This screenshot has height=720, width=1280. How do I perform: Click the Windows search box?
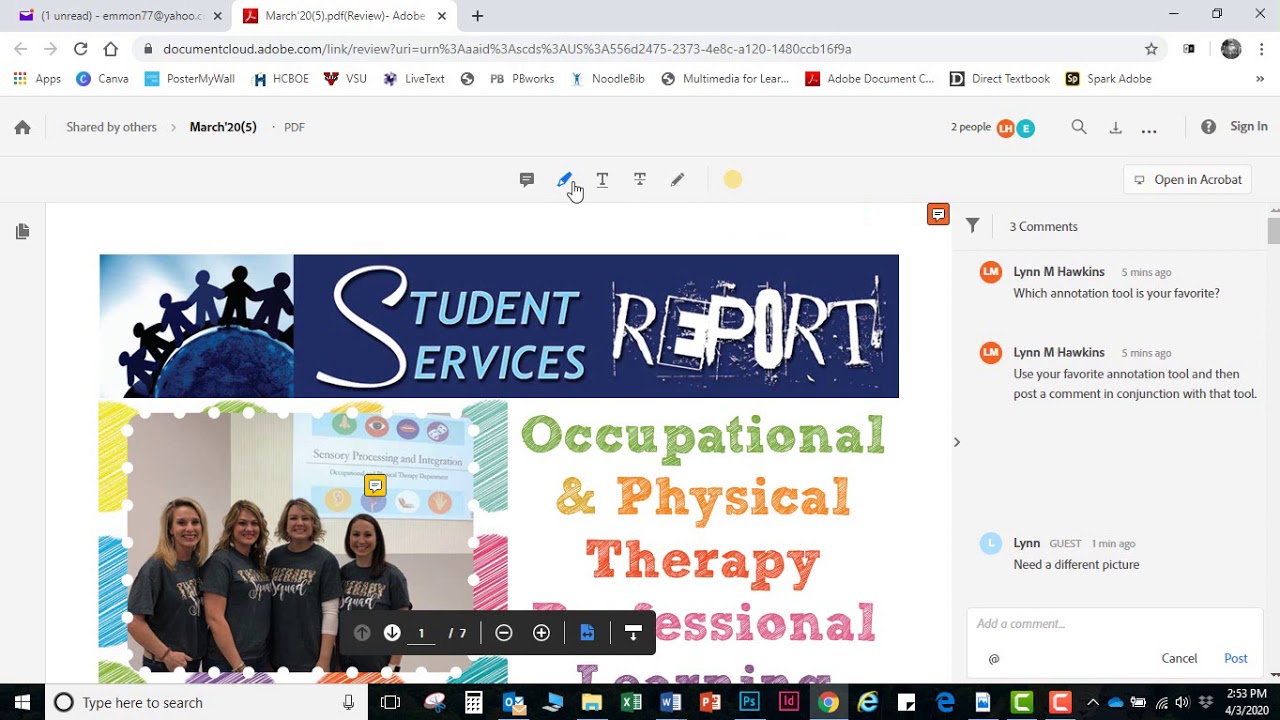click(205, 702)
